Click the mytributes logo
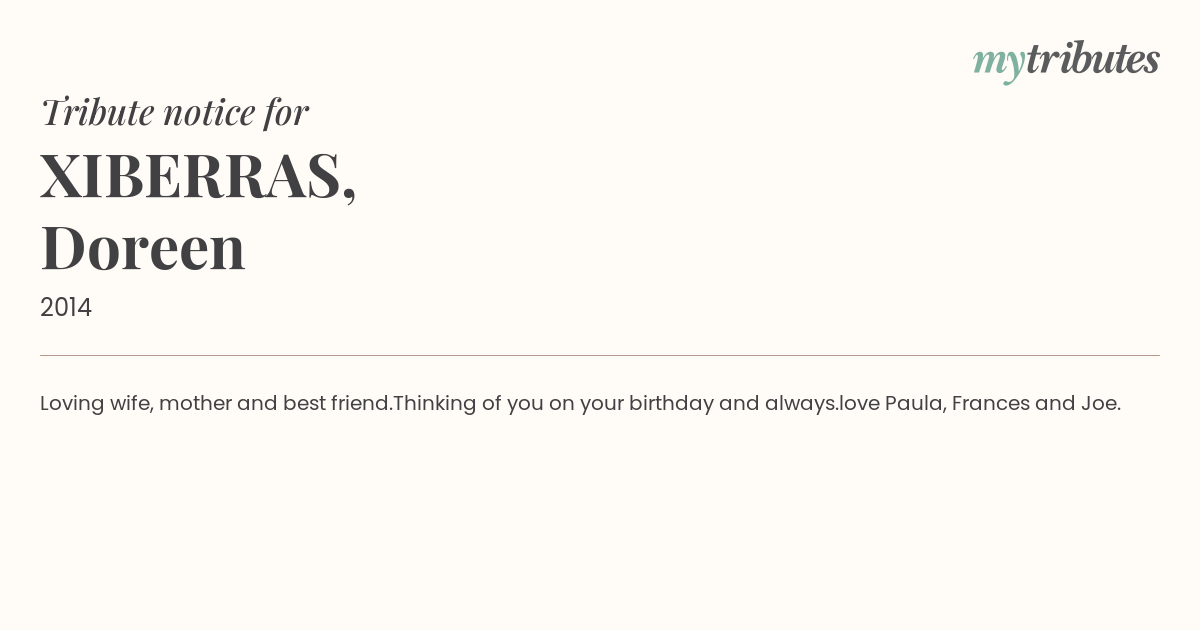 click(1066, 60)
